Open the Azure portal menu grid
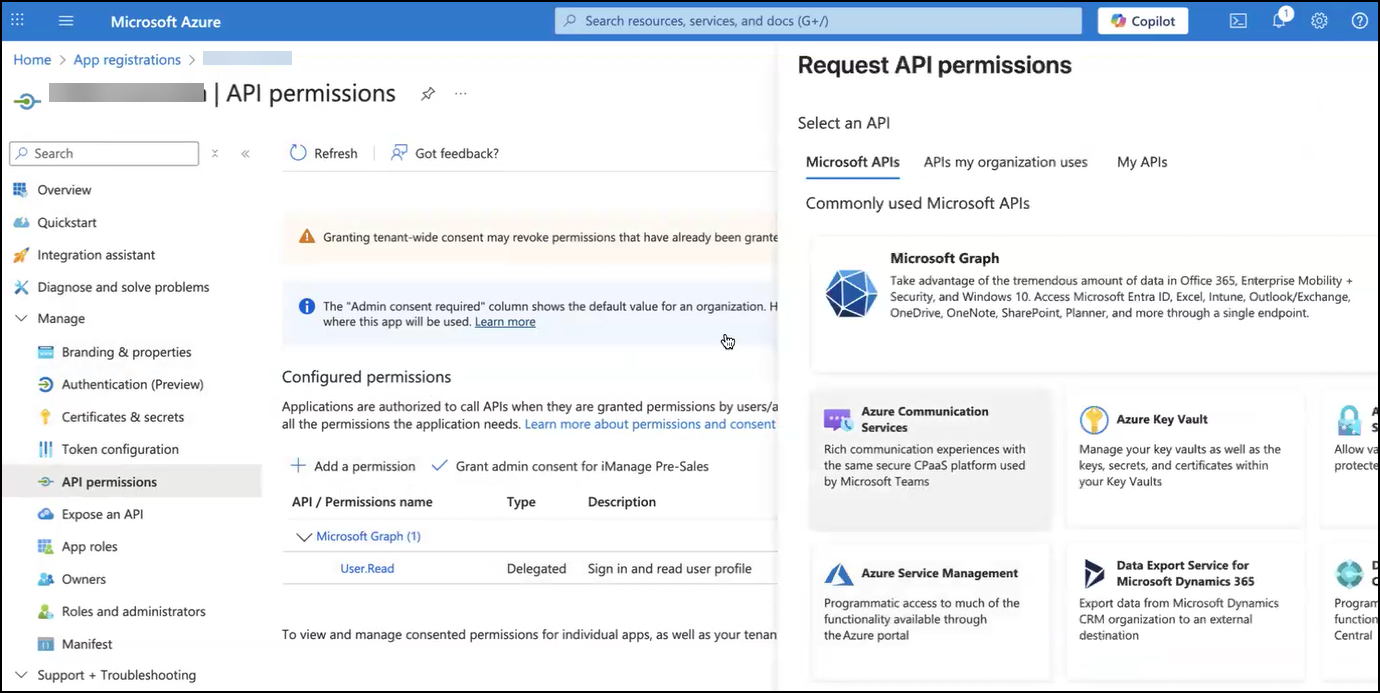The width and height of the screenshot is (1380, 693). pyautogui.click(x=16, y=20)
